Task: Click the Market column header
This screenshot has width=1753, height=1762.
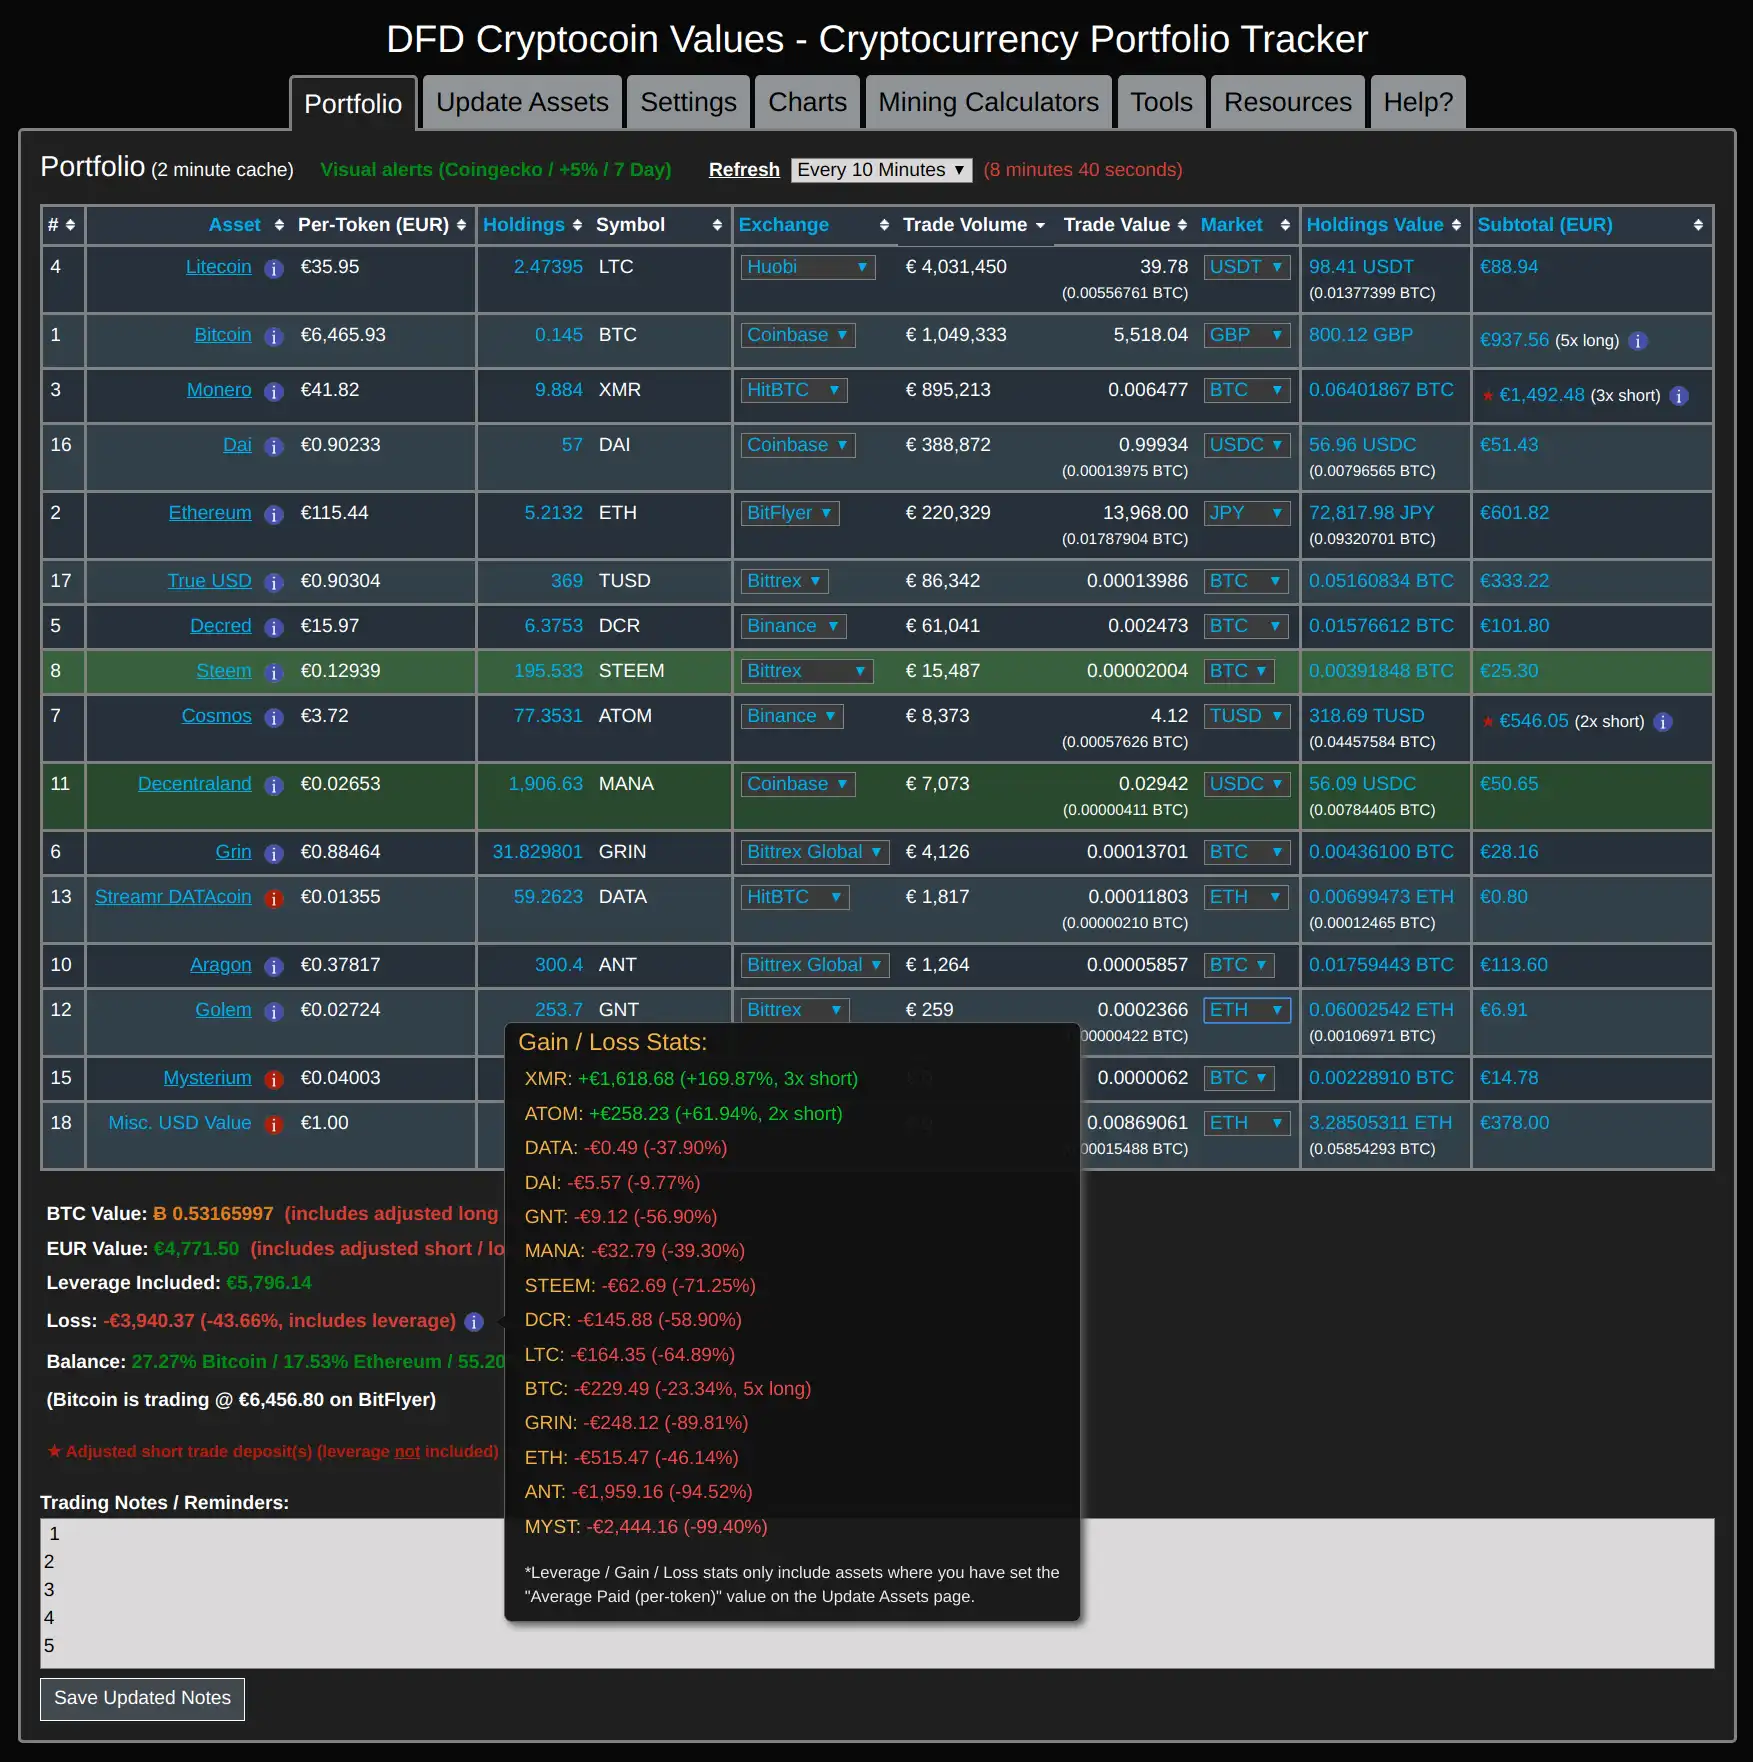Action: tap(1231, 225)
